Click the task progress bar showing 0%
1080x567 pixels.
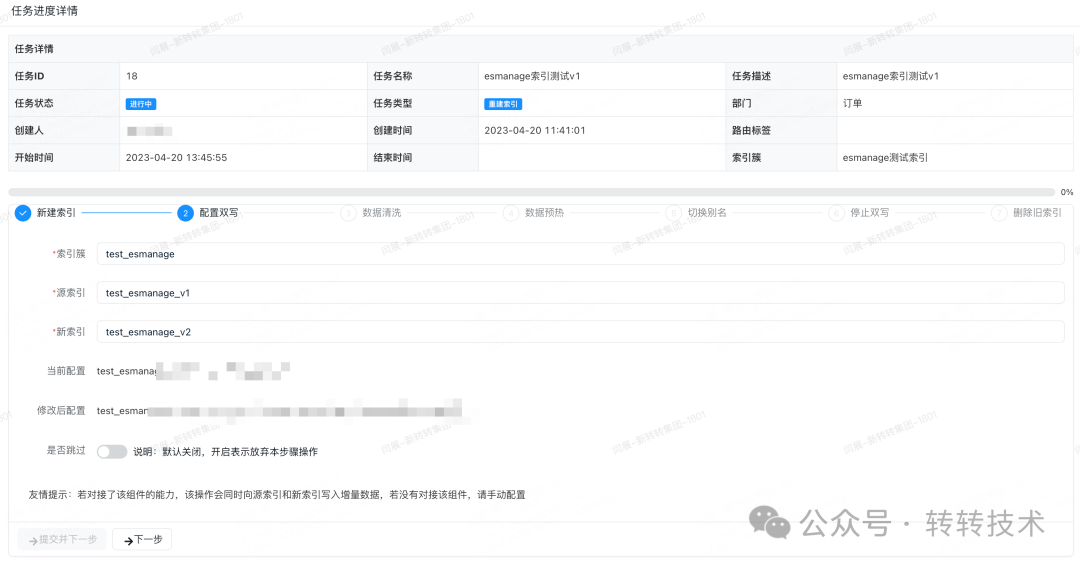point(531,192)
